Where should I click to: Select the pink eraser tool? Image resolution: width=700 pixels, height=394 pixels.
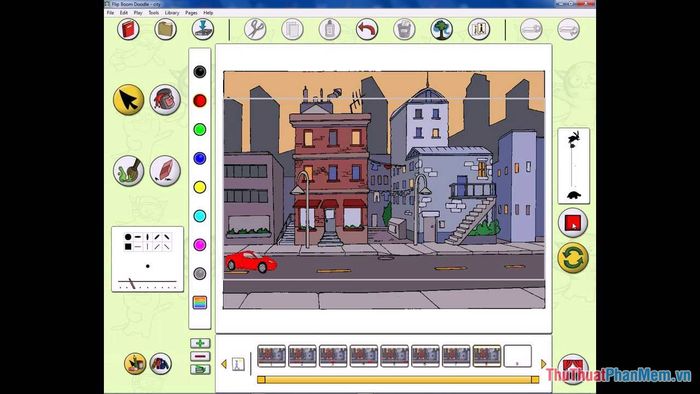click(x=165, y=171)
